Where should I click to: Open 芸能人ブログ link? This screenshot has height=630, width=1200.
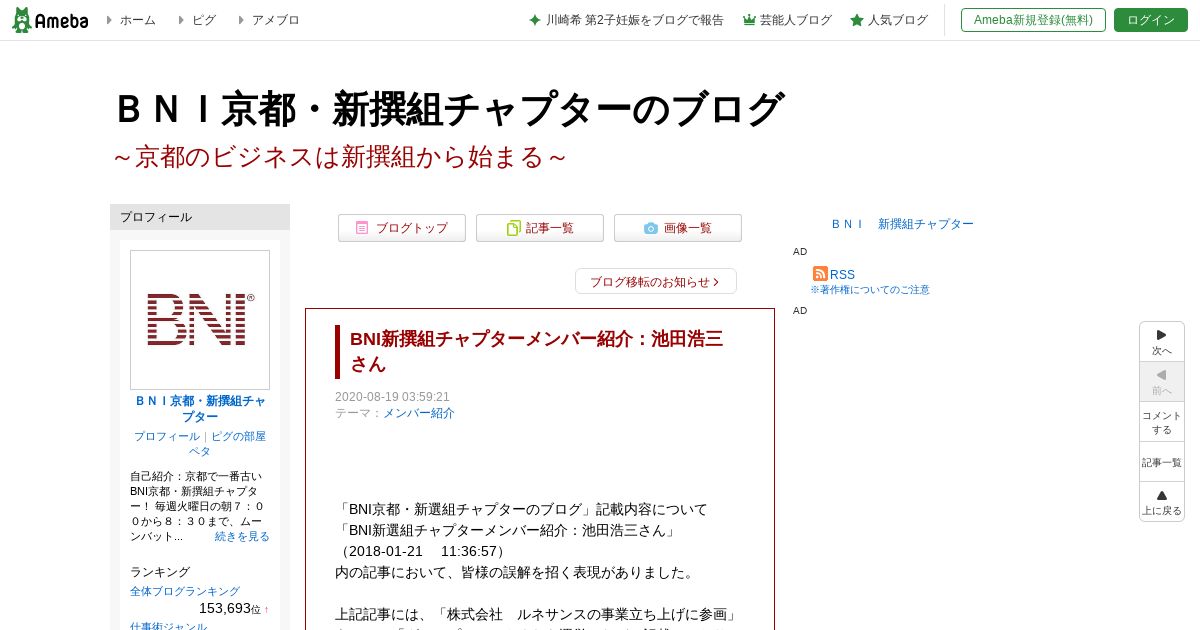795,20
